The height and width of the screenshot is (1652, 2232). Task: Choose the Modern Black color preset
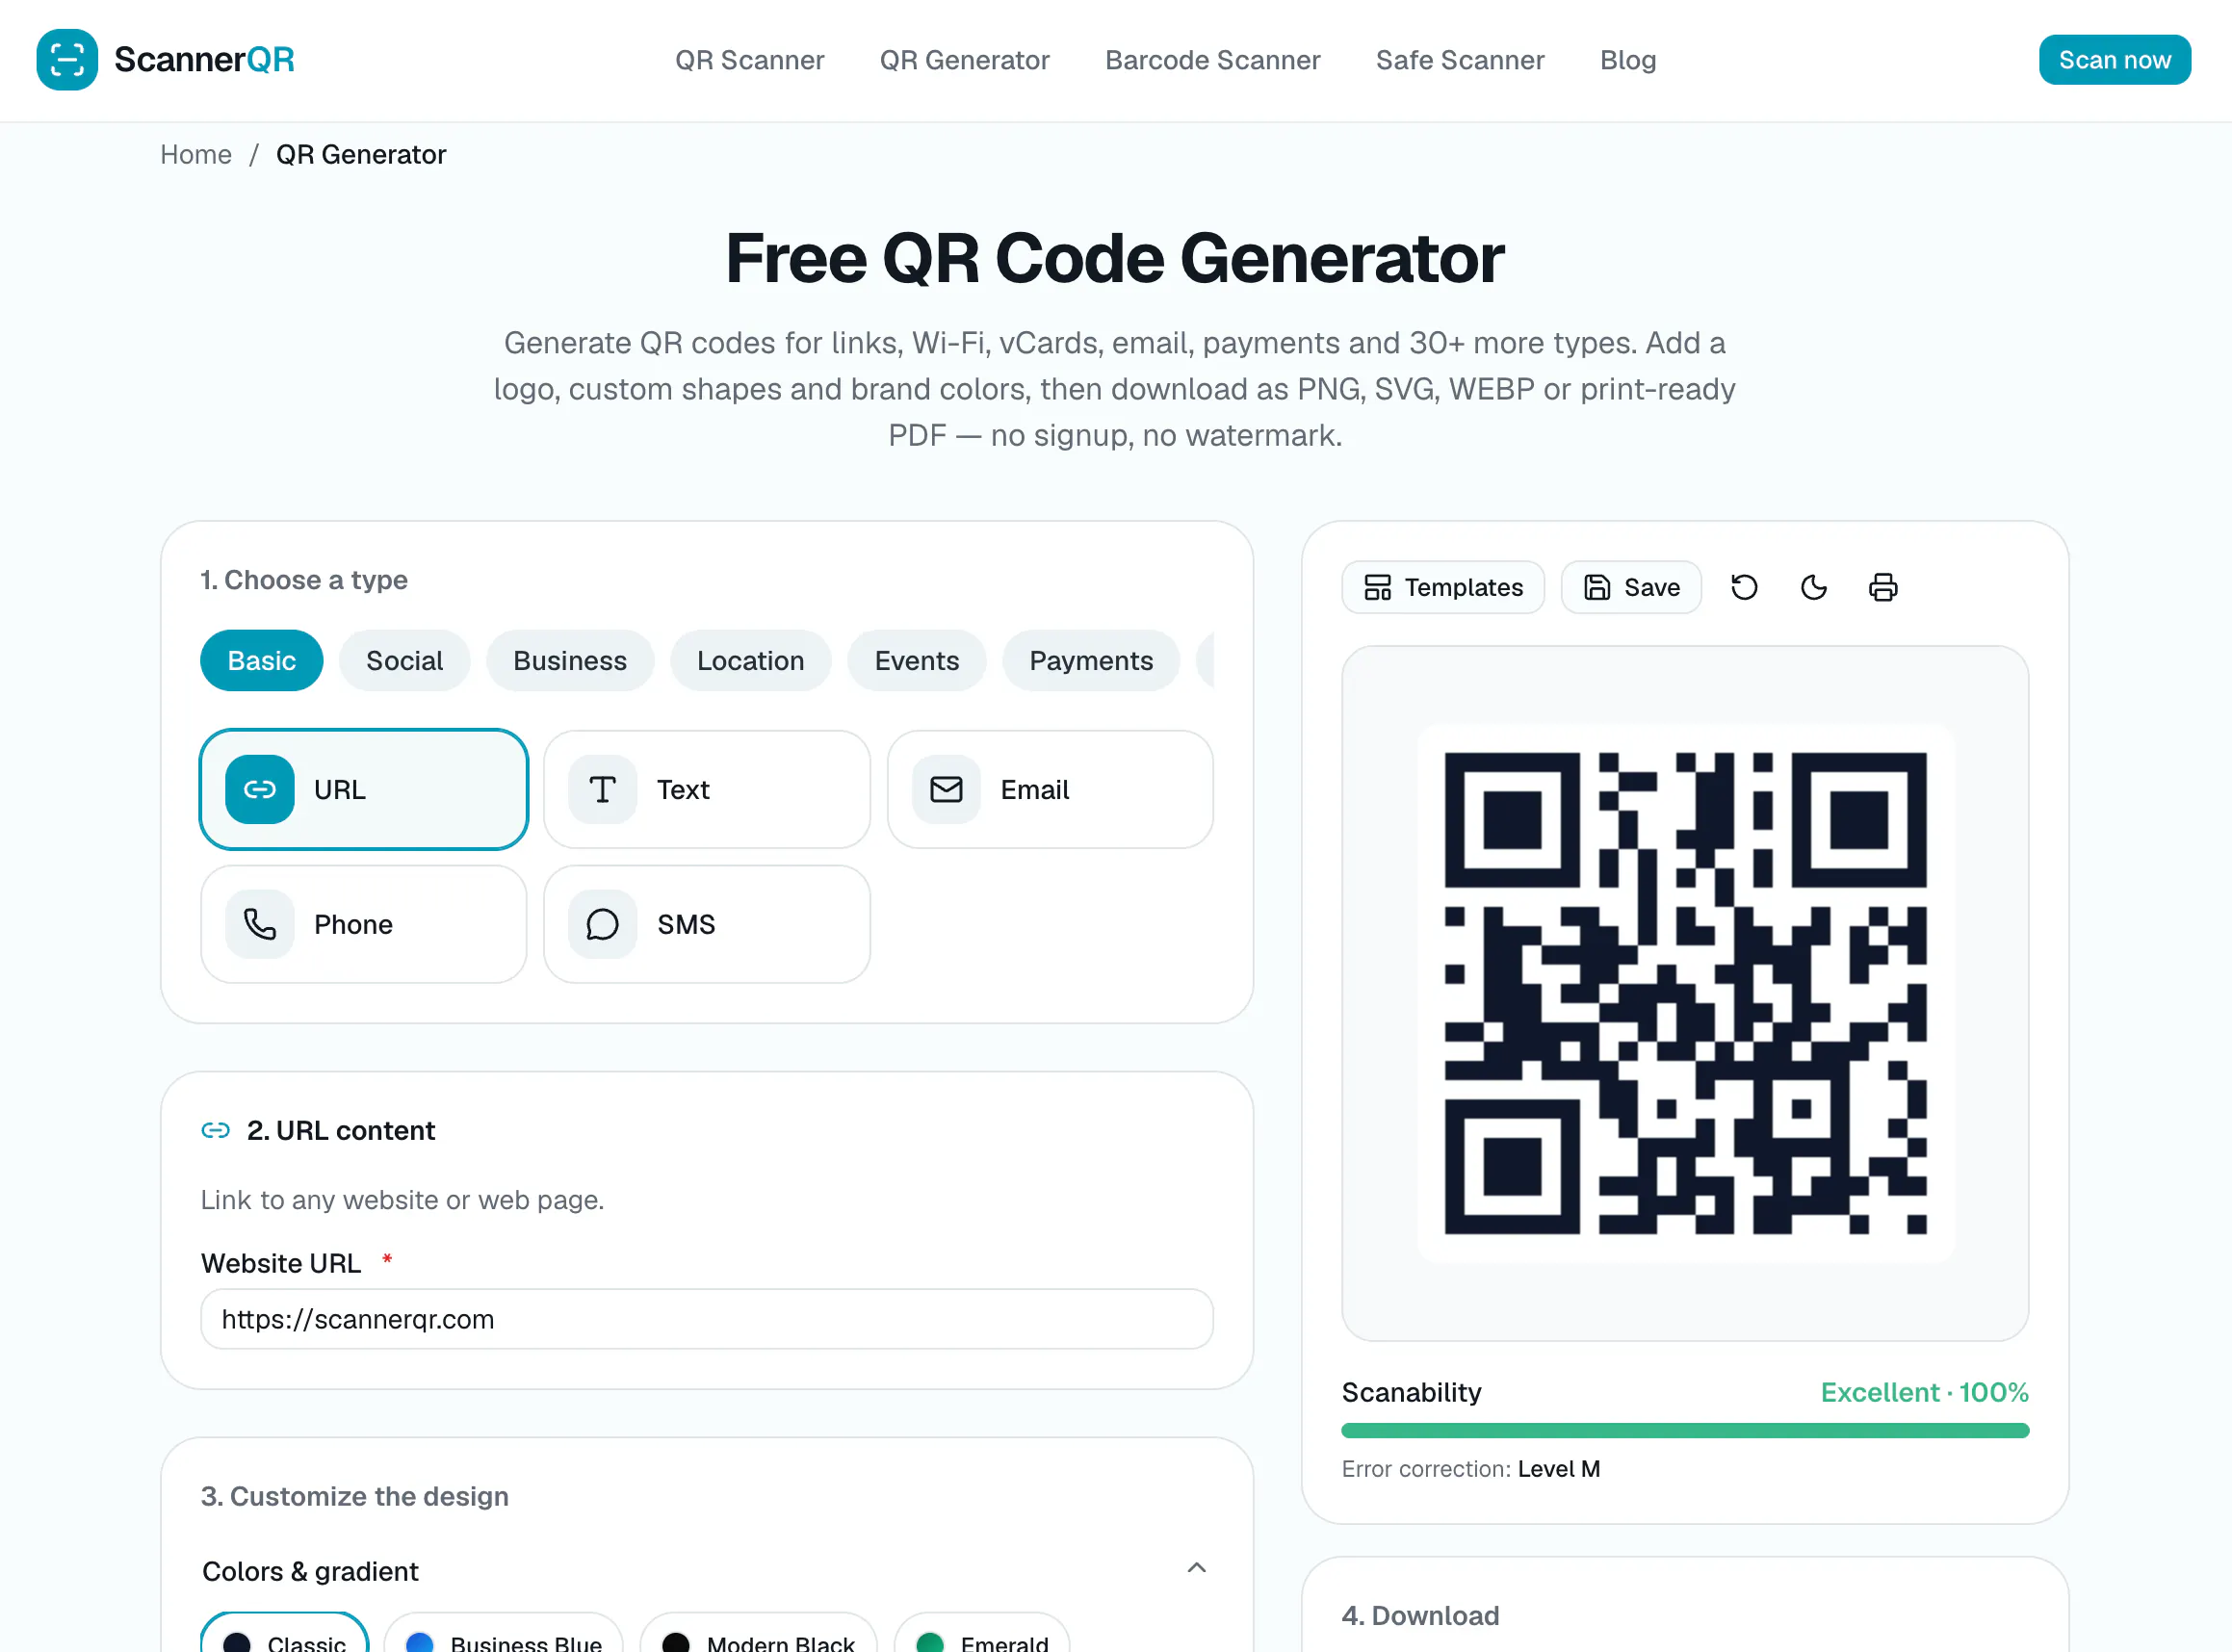point(758,1634)
